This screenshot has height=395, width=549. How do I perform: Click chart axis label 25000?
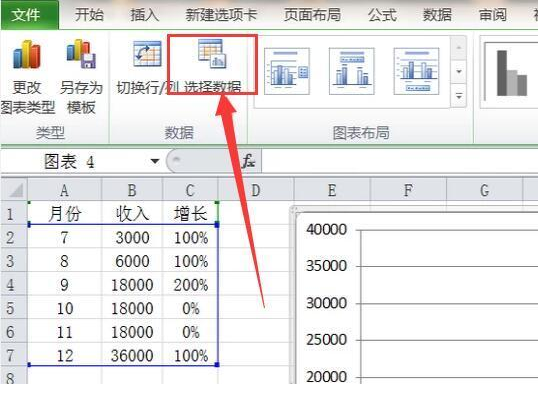(x=326, y=339)
